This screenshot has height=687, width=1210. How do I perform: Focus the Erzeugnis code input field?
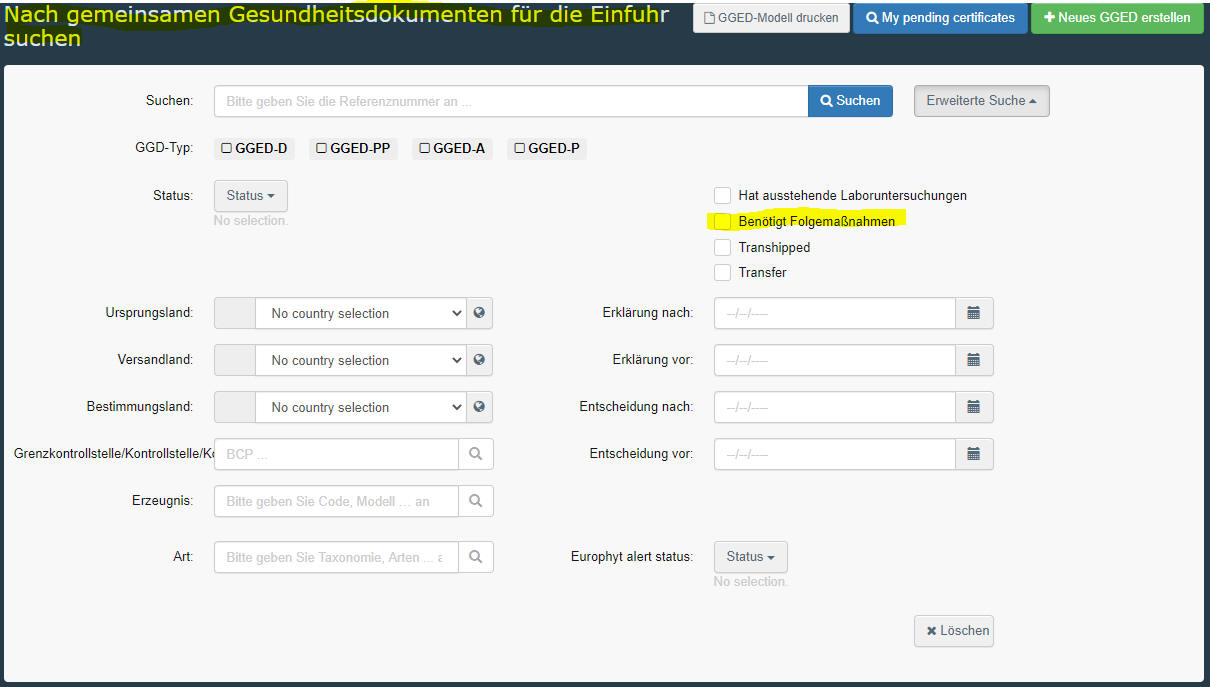[x=336, y=501]
